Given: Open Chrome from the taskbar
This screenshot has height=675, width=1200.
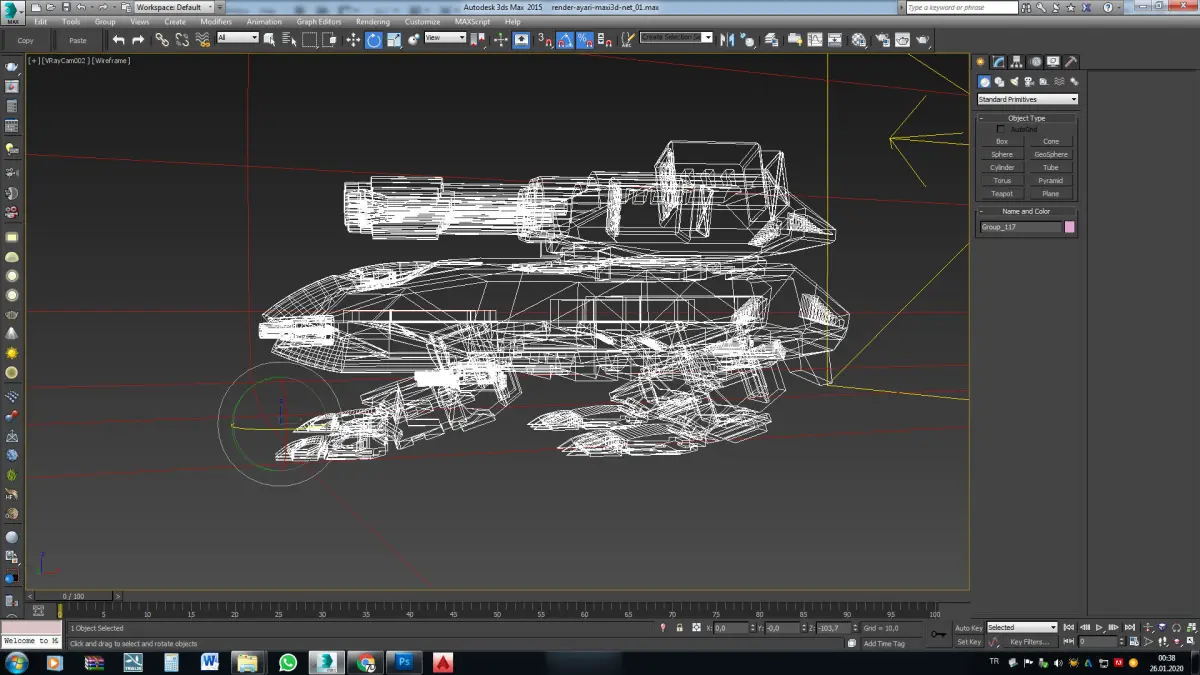Looking at the screenshot, I should pos(366,662).
